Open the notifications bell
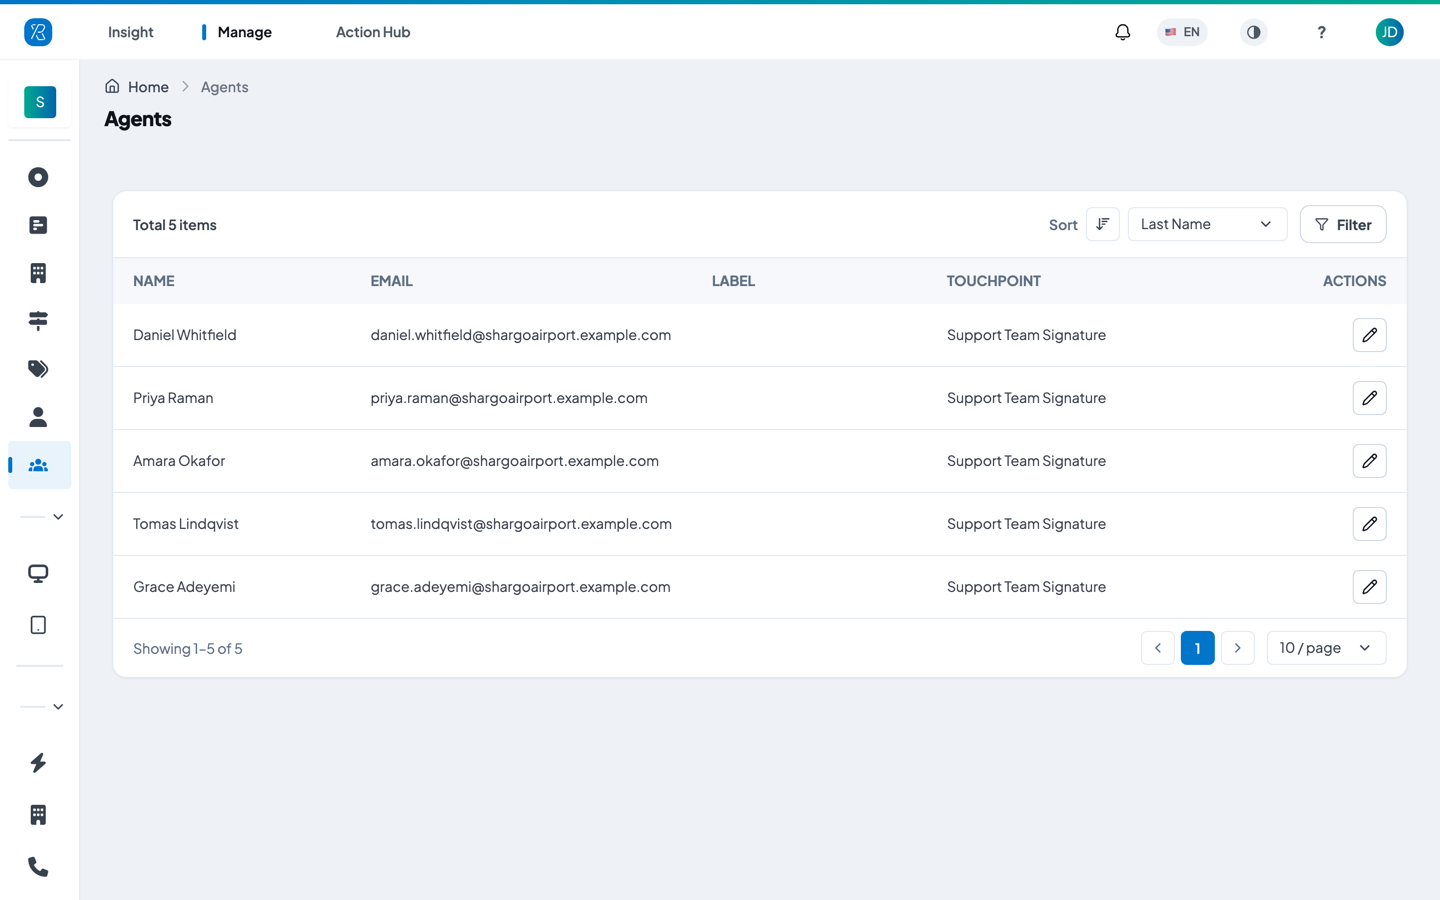The height and width of the screenshot is (900, 1440). pos(1123,32)
